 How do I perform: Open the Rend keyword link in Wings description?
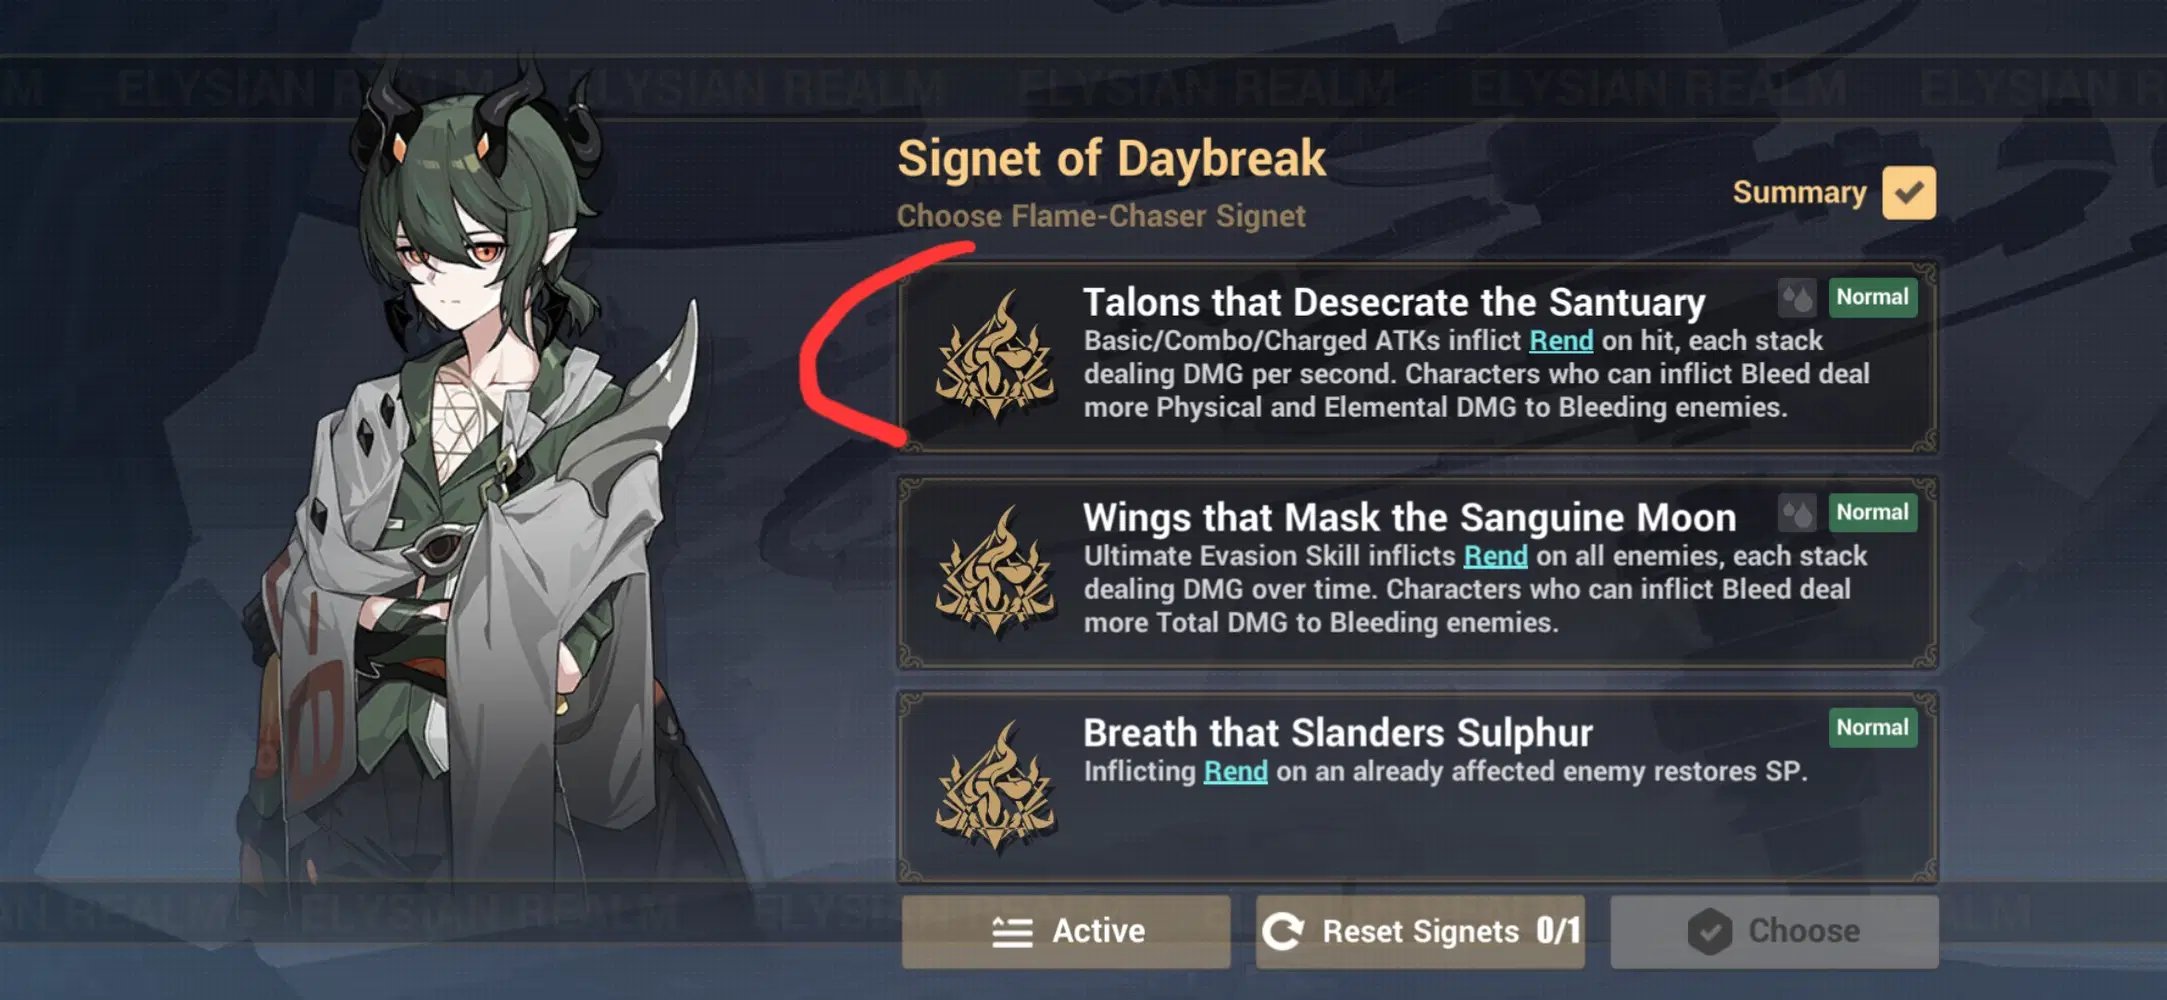(x=1495, y=556)
